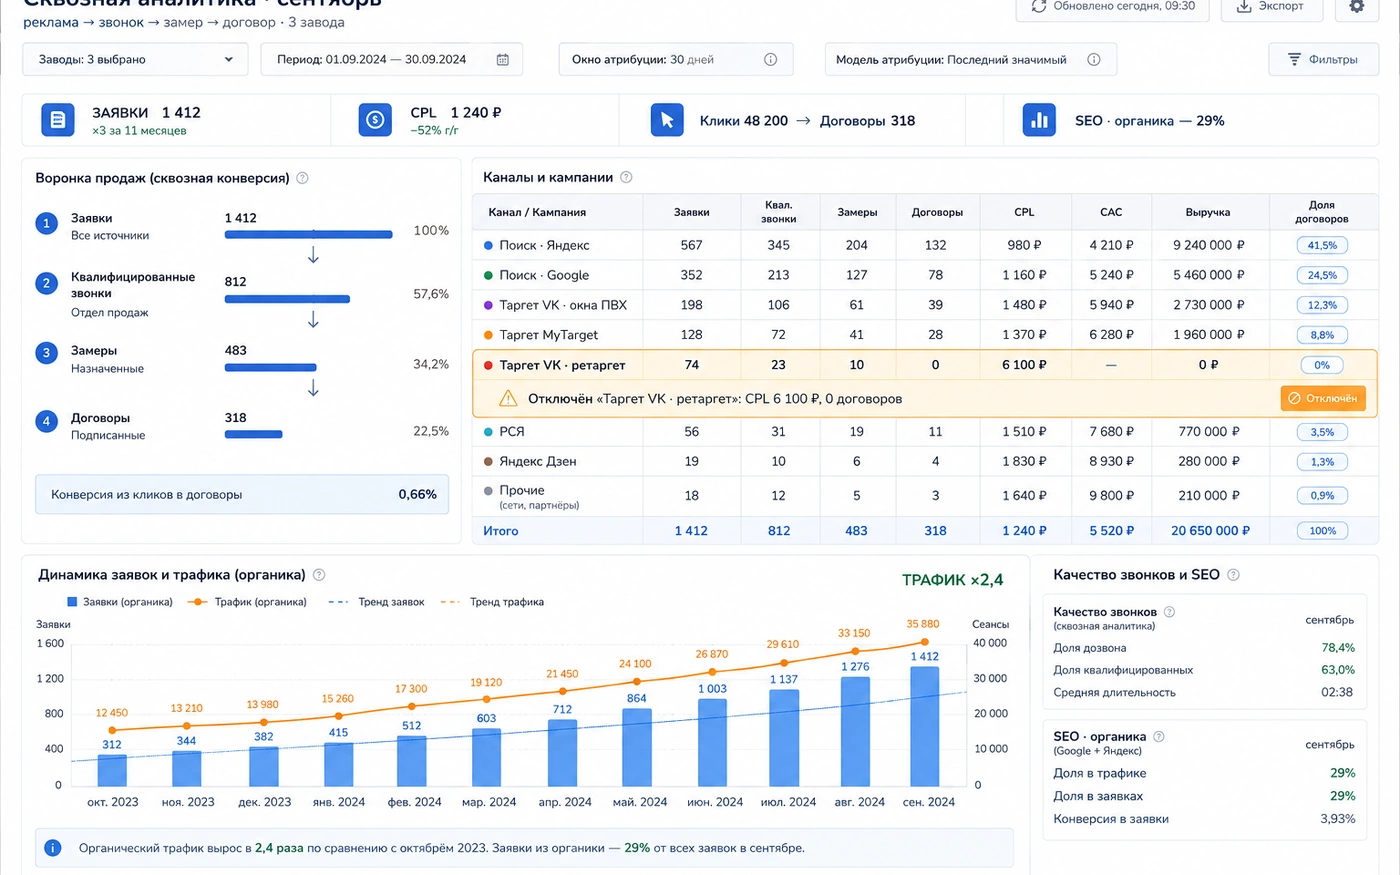1400x875 pixels.
Task: Click the traffic data point labeled 35 880
Action: coord(925,642)
